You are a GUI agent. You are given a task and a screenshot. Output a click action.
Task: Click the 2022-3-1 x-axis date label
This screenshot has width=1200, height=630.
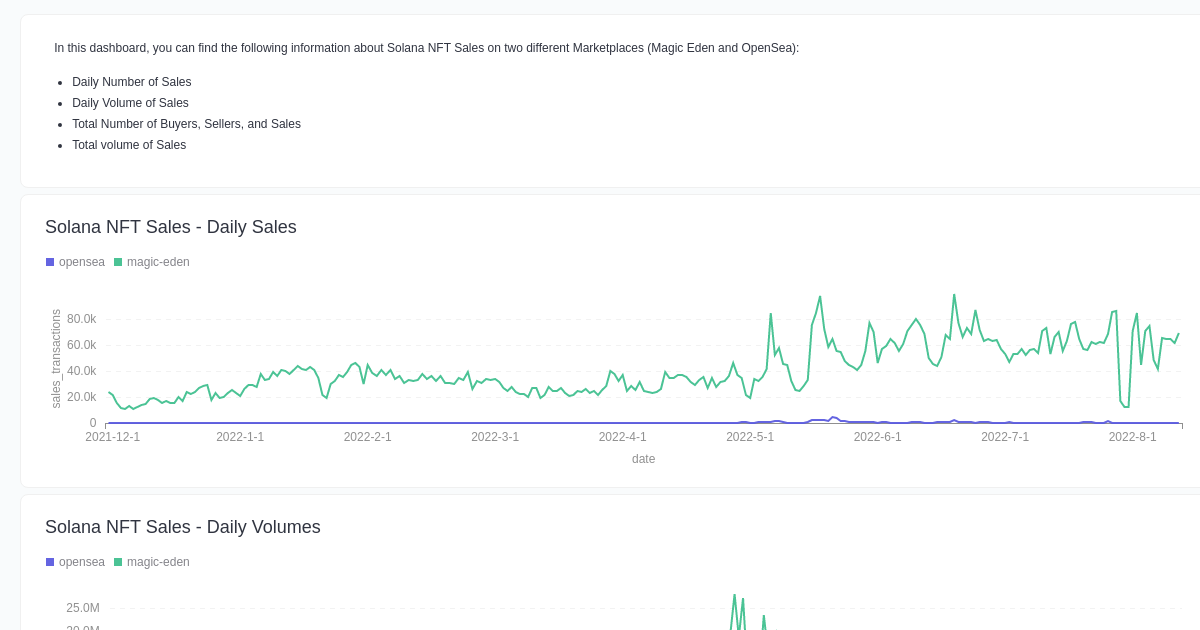(x=495, y=437)
